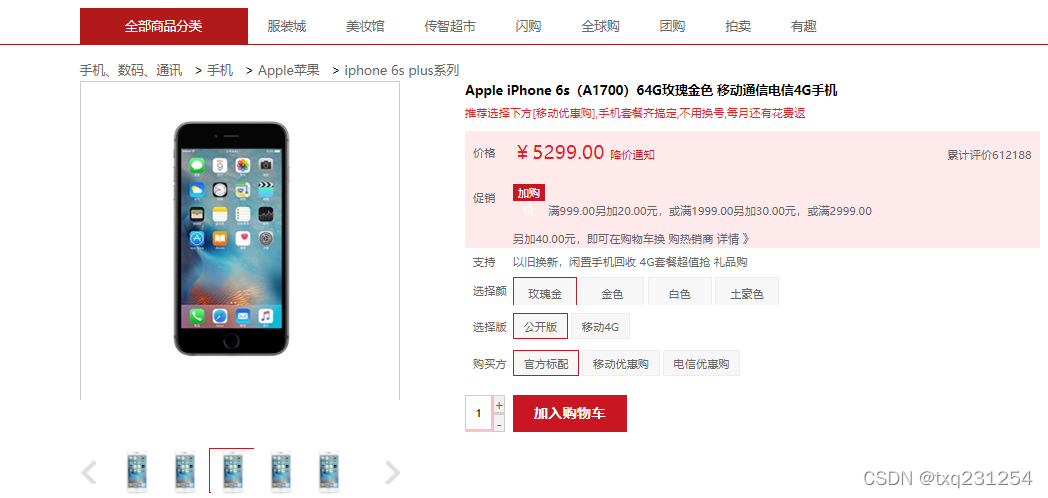Screen dimensions: 1048x498
Task: Decrease quantity with the minus button
Action: click(x=499, y=423)
